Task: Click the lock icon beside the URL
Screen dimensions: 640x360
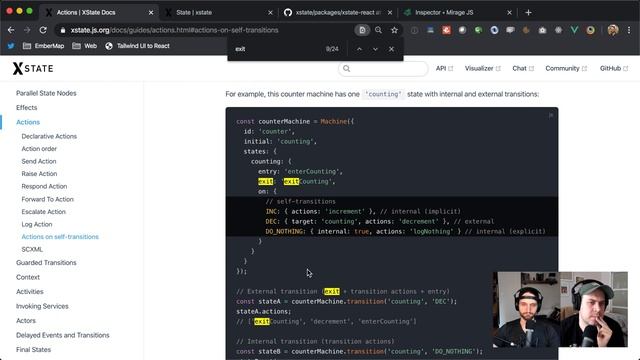Action: click(62, 30)
